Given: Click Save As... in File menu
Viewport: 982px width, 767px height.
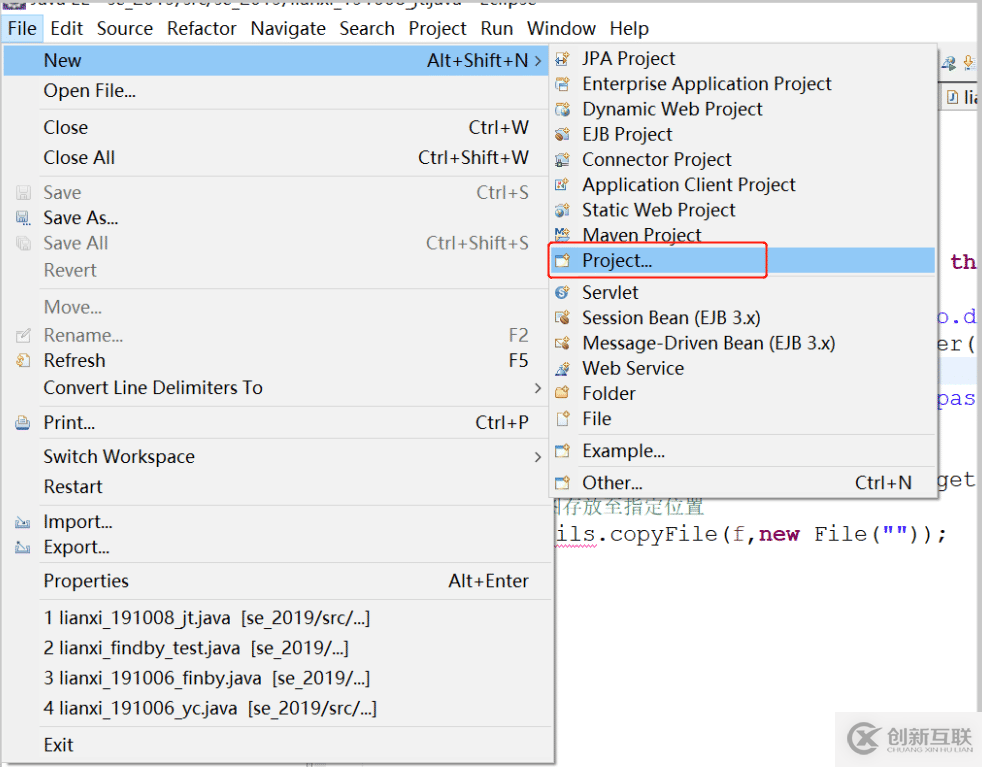Looking at the screenshot, I should click(80, 218).
